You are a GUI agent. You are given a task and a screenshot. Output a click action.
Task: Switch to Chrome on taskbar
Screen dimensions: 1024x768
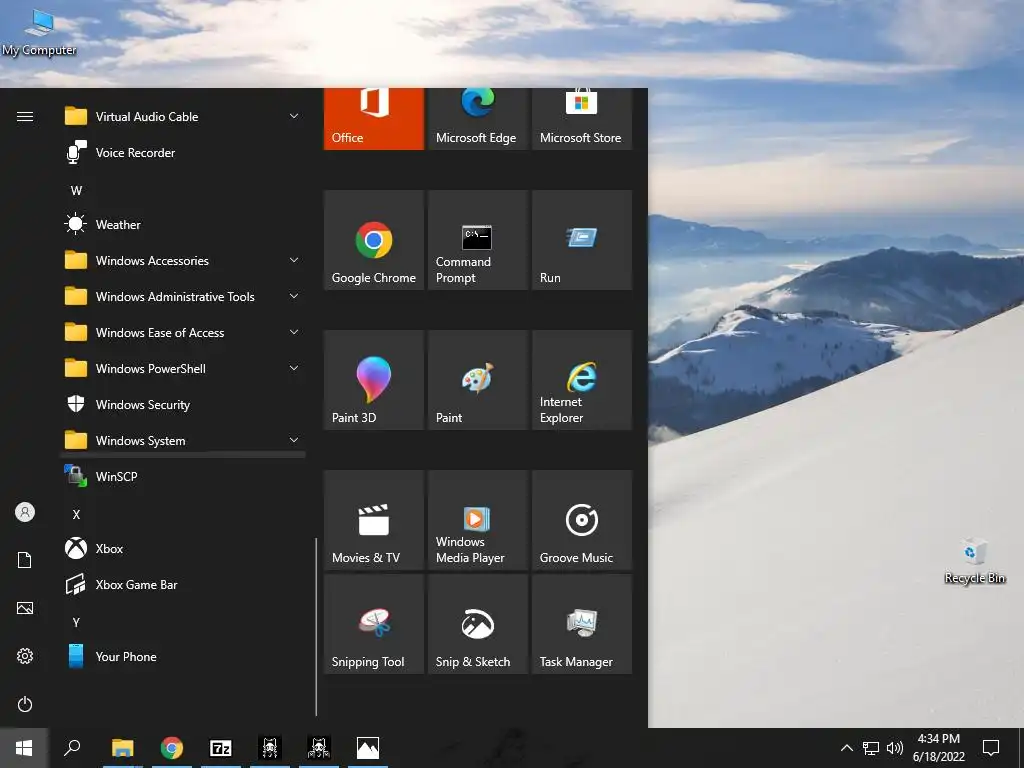(x=172, y=748)
